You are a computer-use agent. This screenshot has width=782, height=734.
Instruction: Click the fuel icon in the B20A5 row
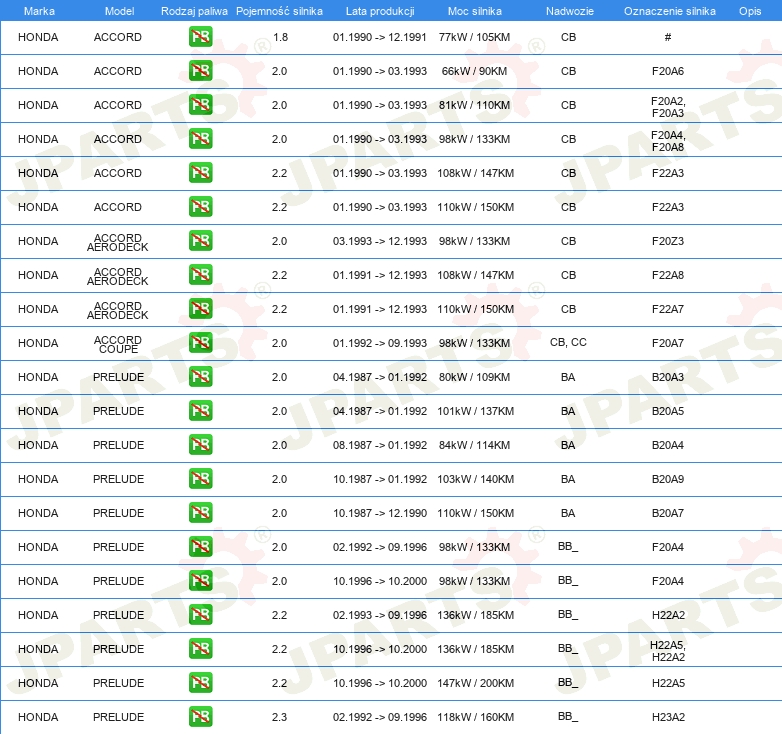[x=200, y=410]
